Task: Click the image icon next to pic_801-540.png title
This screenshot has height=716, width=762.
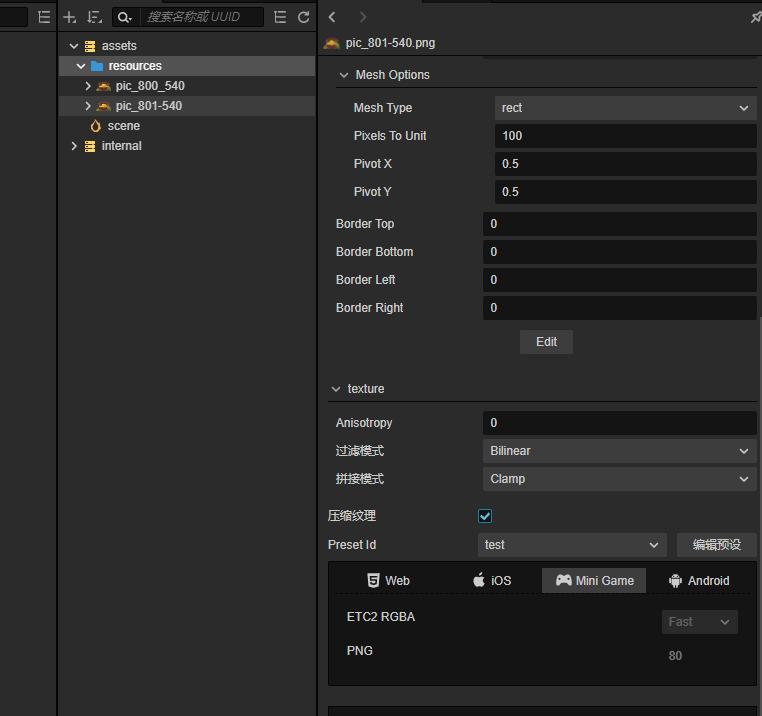Action: click(332, 43)
